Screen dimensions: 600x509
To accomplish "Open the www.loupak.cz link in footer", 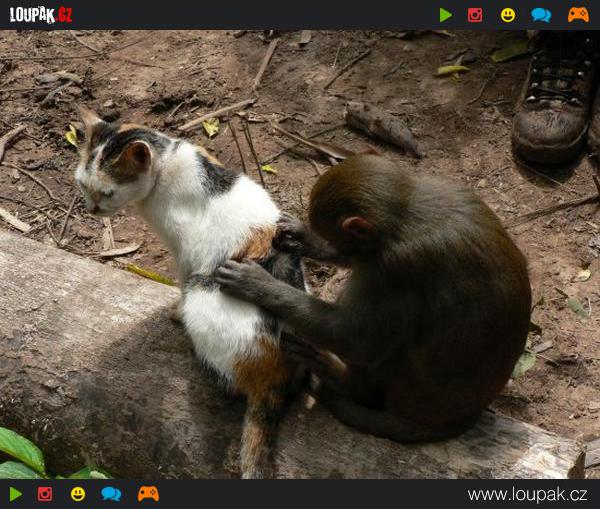I will pos(527,495).
